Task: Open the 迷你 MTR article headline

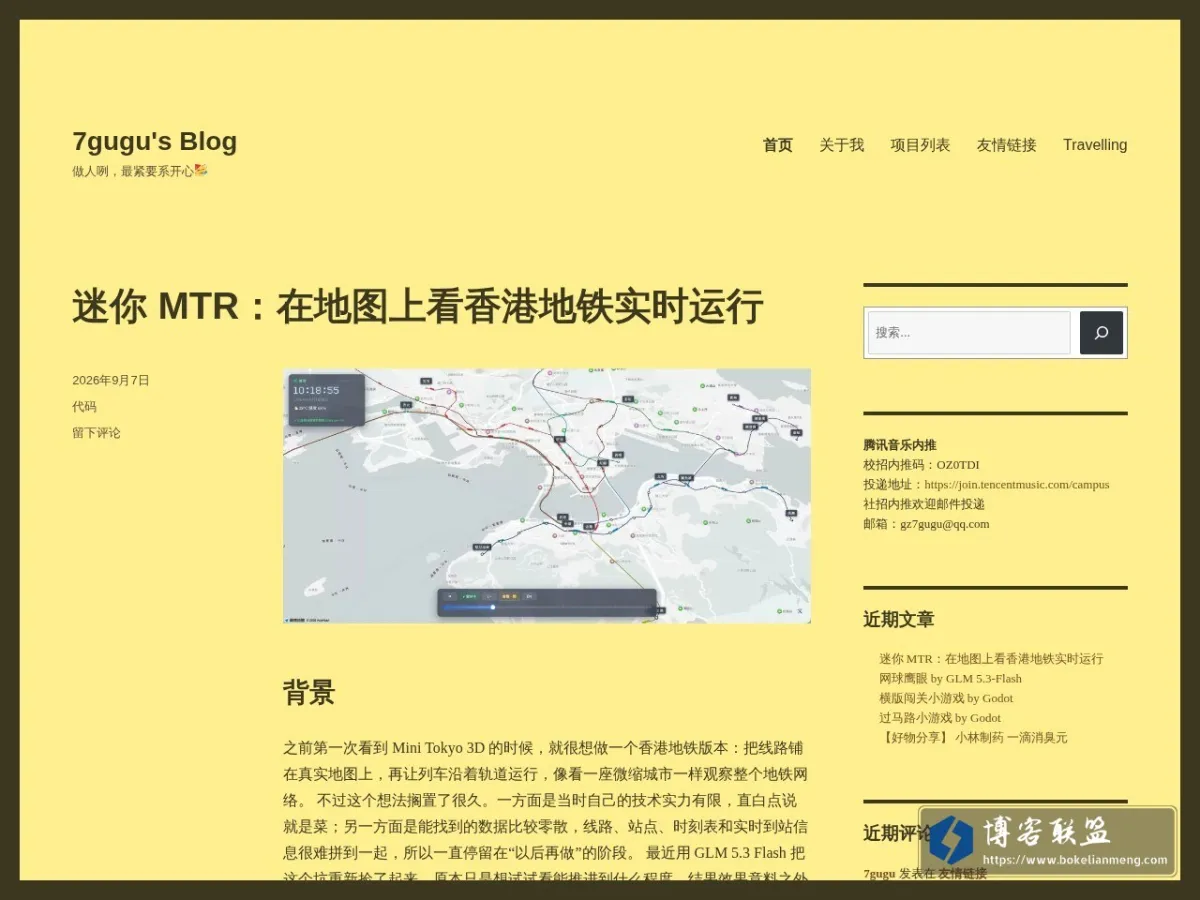Action: [418, 306]
